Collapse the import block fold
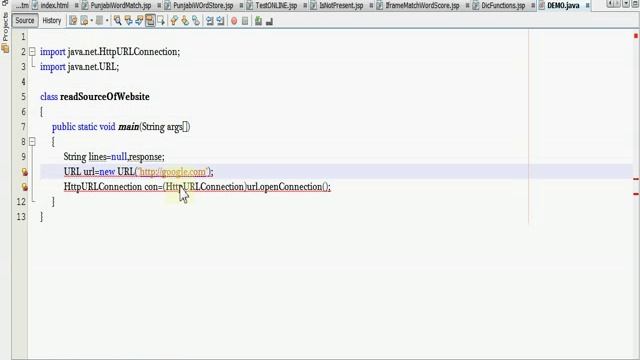Viewport: 640px width, 360px height. coord(32,52)
